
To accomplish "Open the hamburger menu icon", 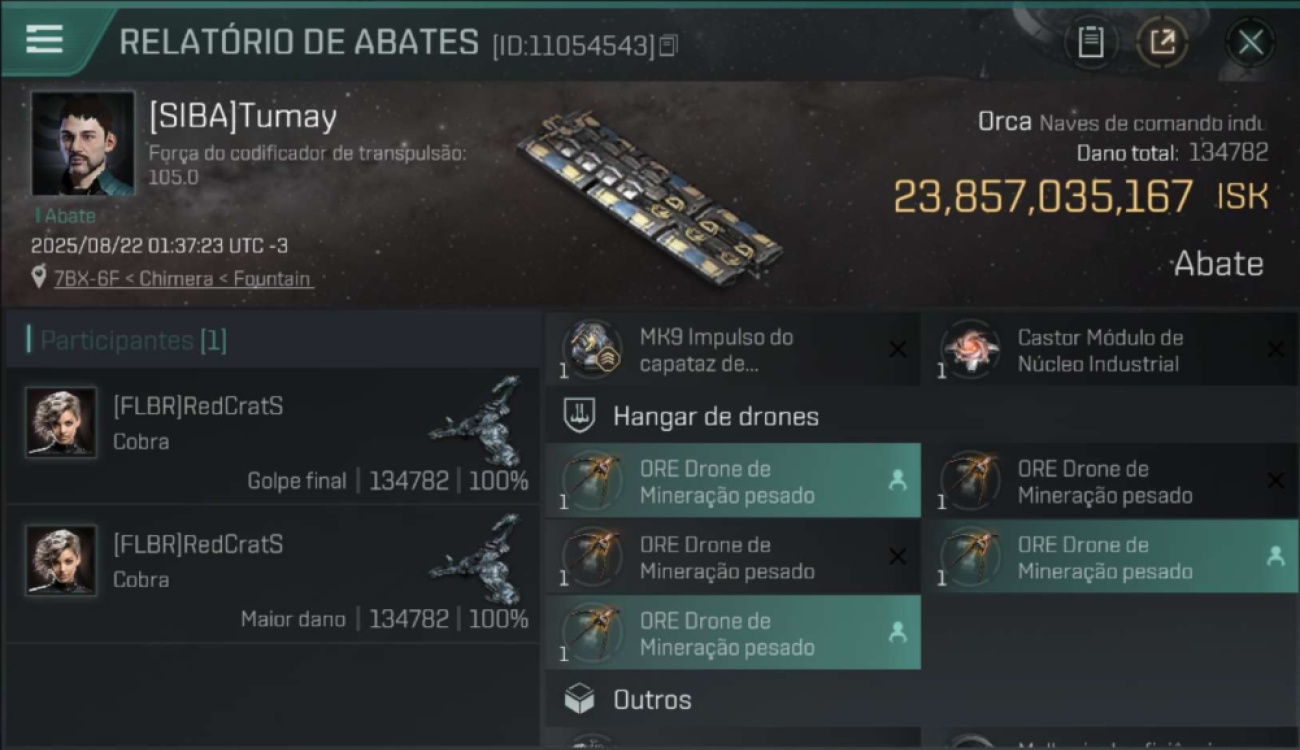I will pyautogui.click(x=44, y=39).
